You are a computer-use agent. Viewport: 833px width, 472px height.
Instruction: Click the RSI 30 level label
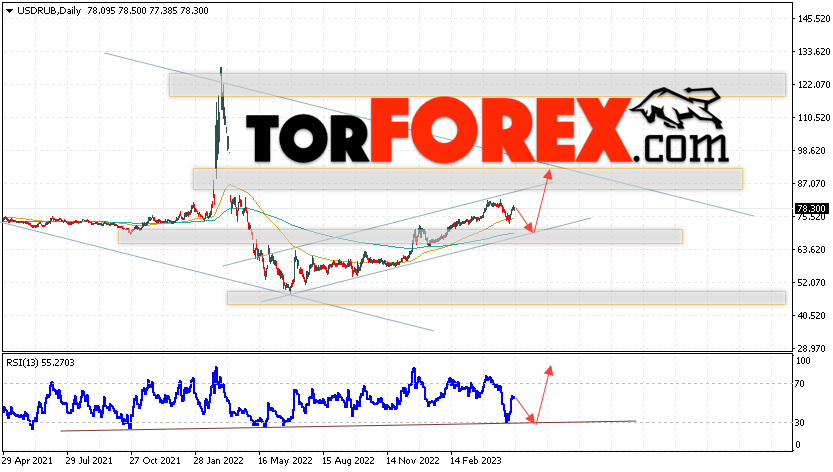coord(800,423)
